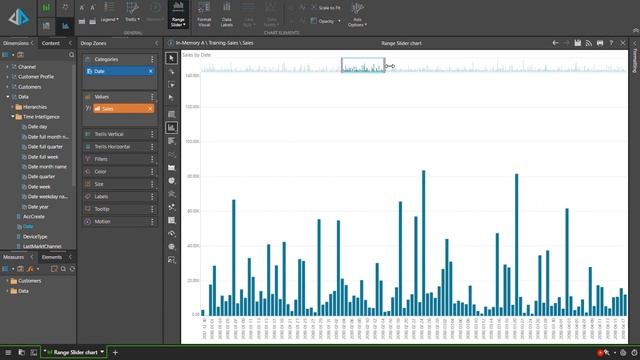The width and height of the screenshot is (640, 360).
Task: Select the DeviceType item
Action: coord(35,237)
